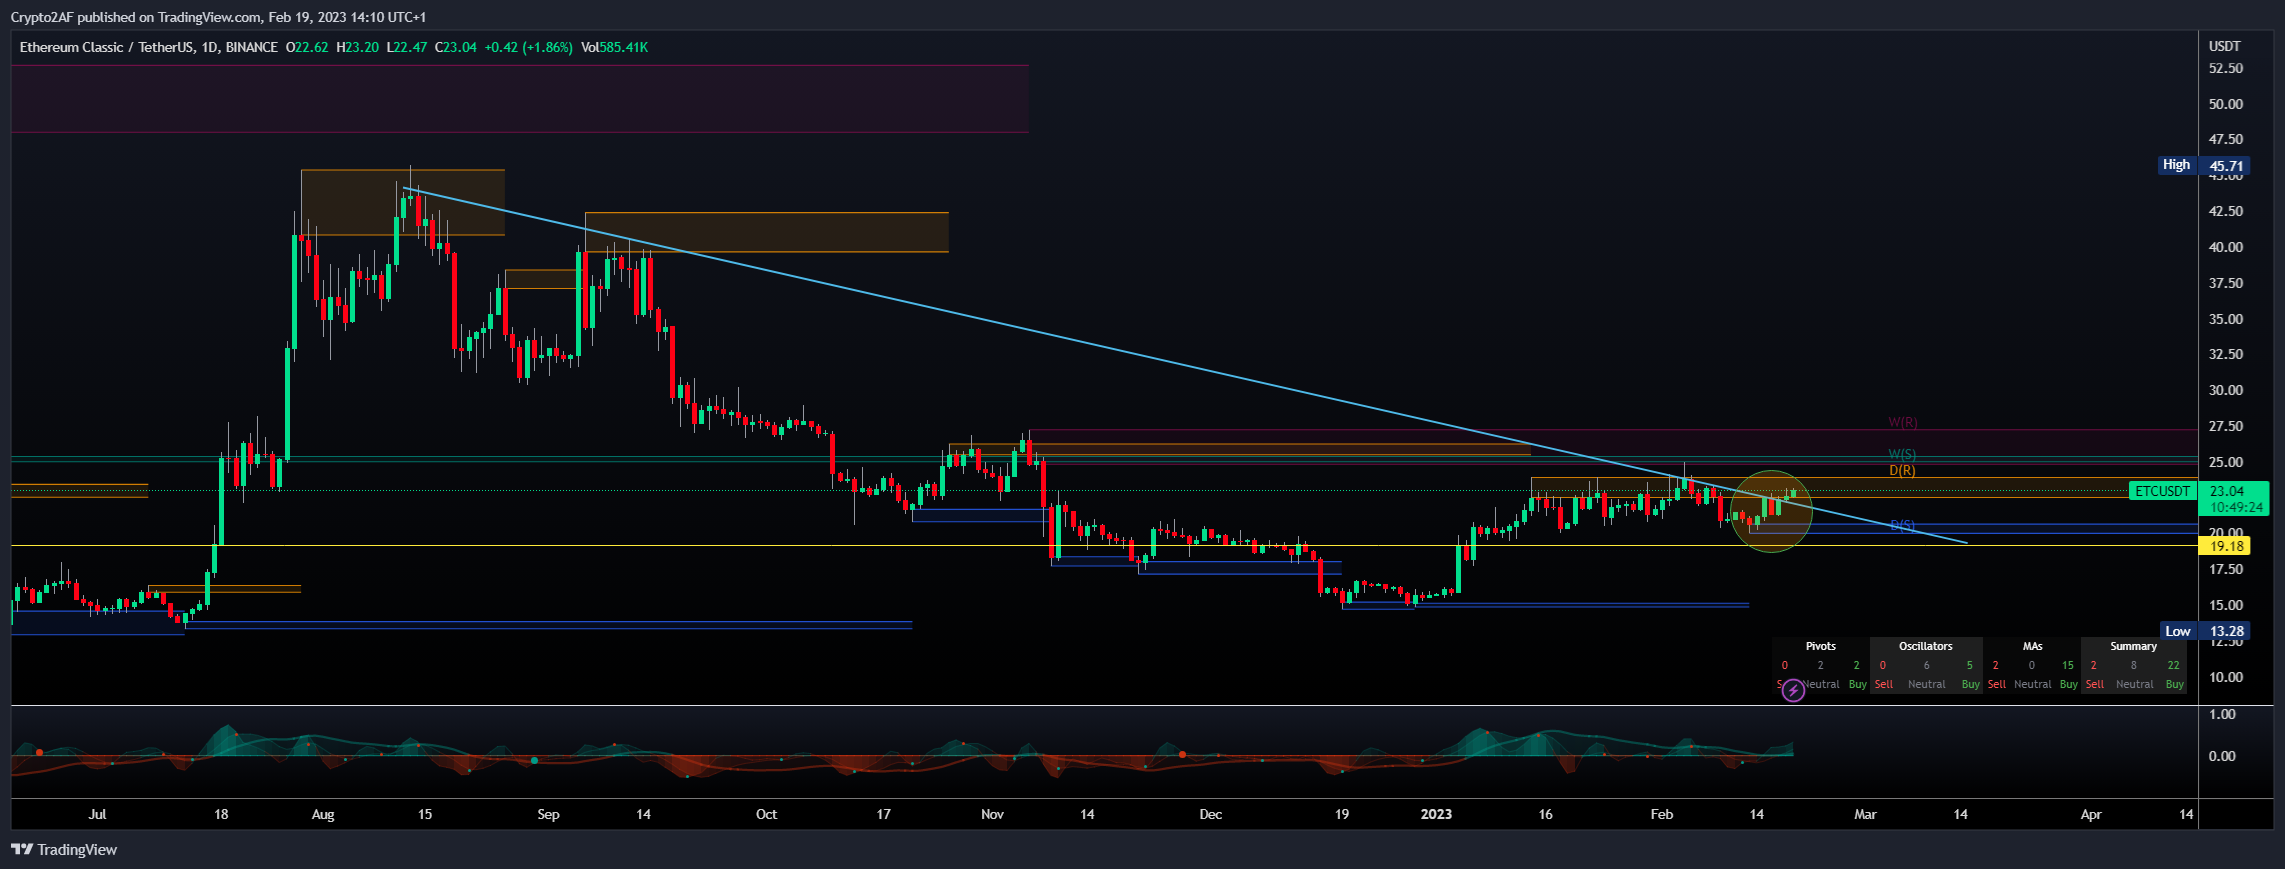
Task: Click the W(S) weekly support label
Action: point(1902,455)
